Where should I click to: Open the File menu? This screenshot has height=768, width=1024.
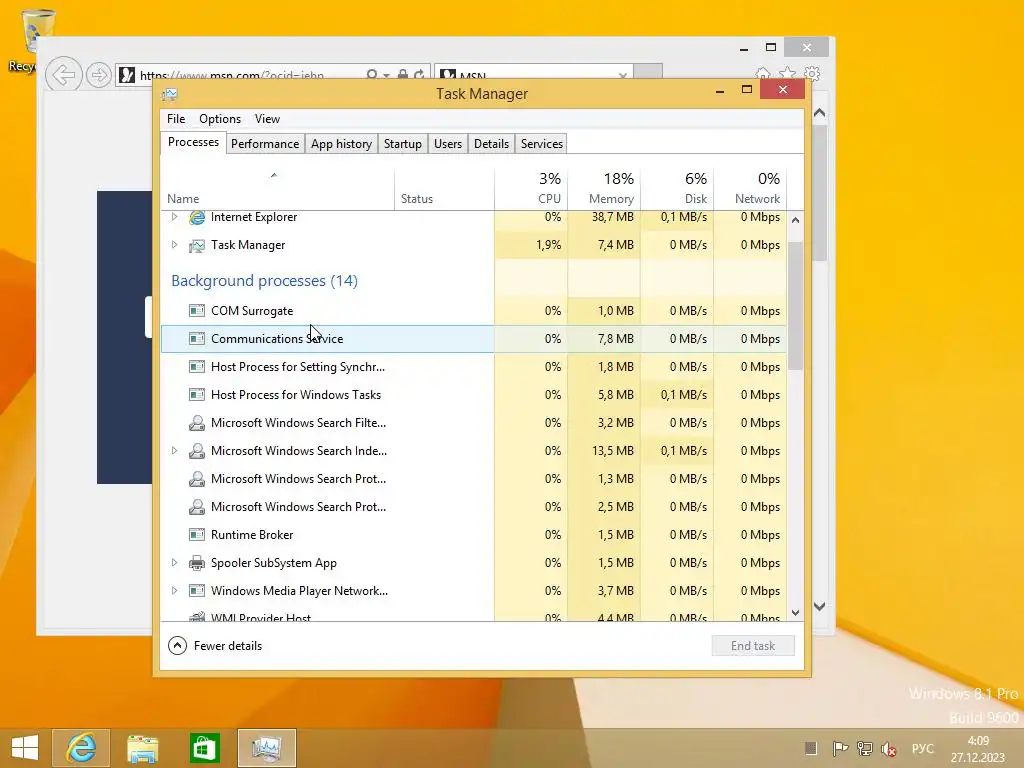point(176,119)
